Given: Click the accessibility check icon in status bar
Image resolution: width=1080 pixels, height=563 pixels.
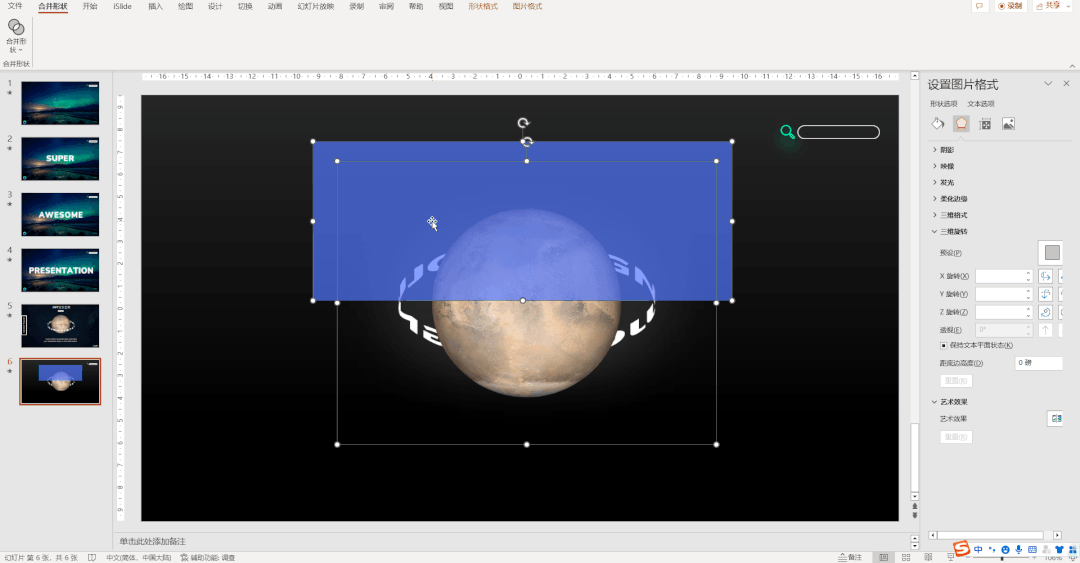Looking at the screenshot, I should pos(184,557).
